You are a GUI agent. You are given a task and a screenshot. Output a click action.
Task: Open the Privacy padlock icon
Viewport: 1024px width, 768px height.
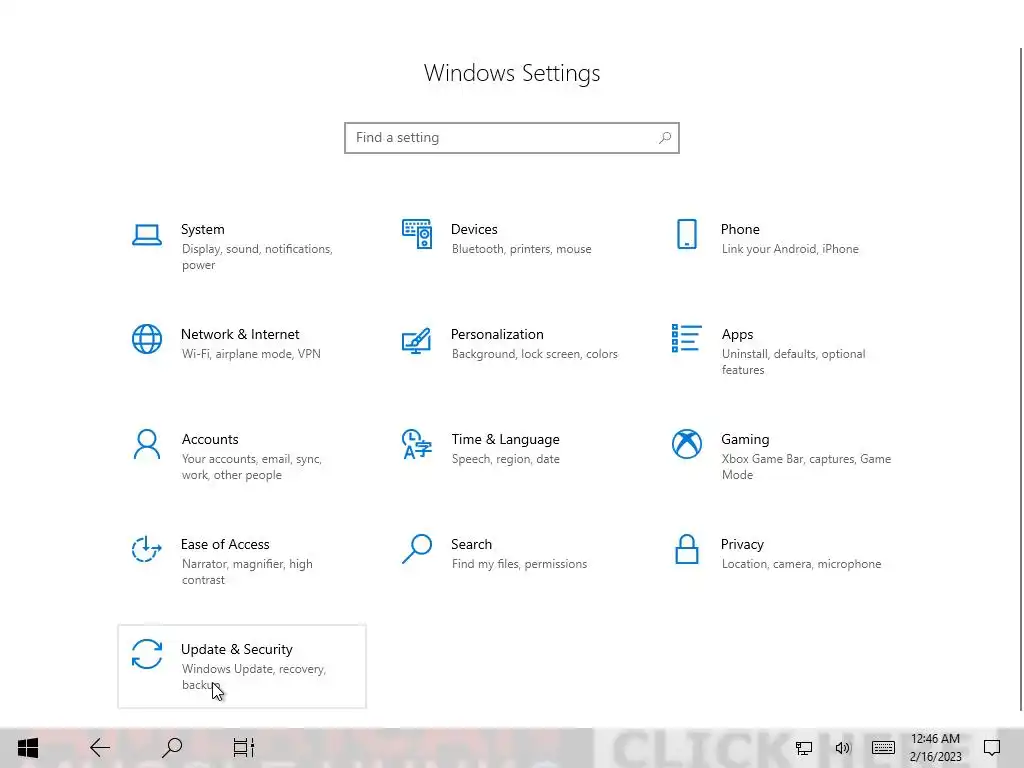click(x=686, y=549)
